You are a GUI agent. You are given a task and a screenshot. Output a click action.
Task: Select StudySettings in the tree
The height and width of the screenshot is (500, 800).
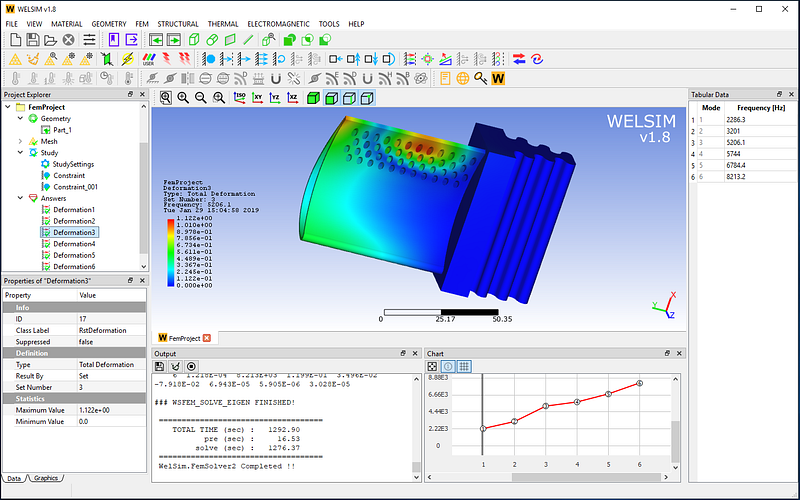(x=73, y=164)
